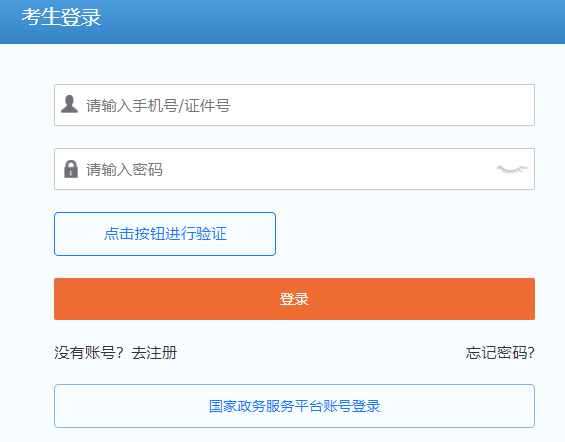Click the blue 点击按钮进行验证 label text
The width and height of the screenshot is (565, 442).
165,234
